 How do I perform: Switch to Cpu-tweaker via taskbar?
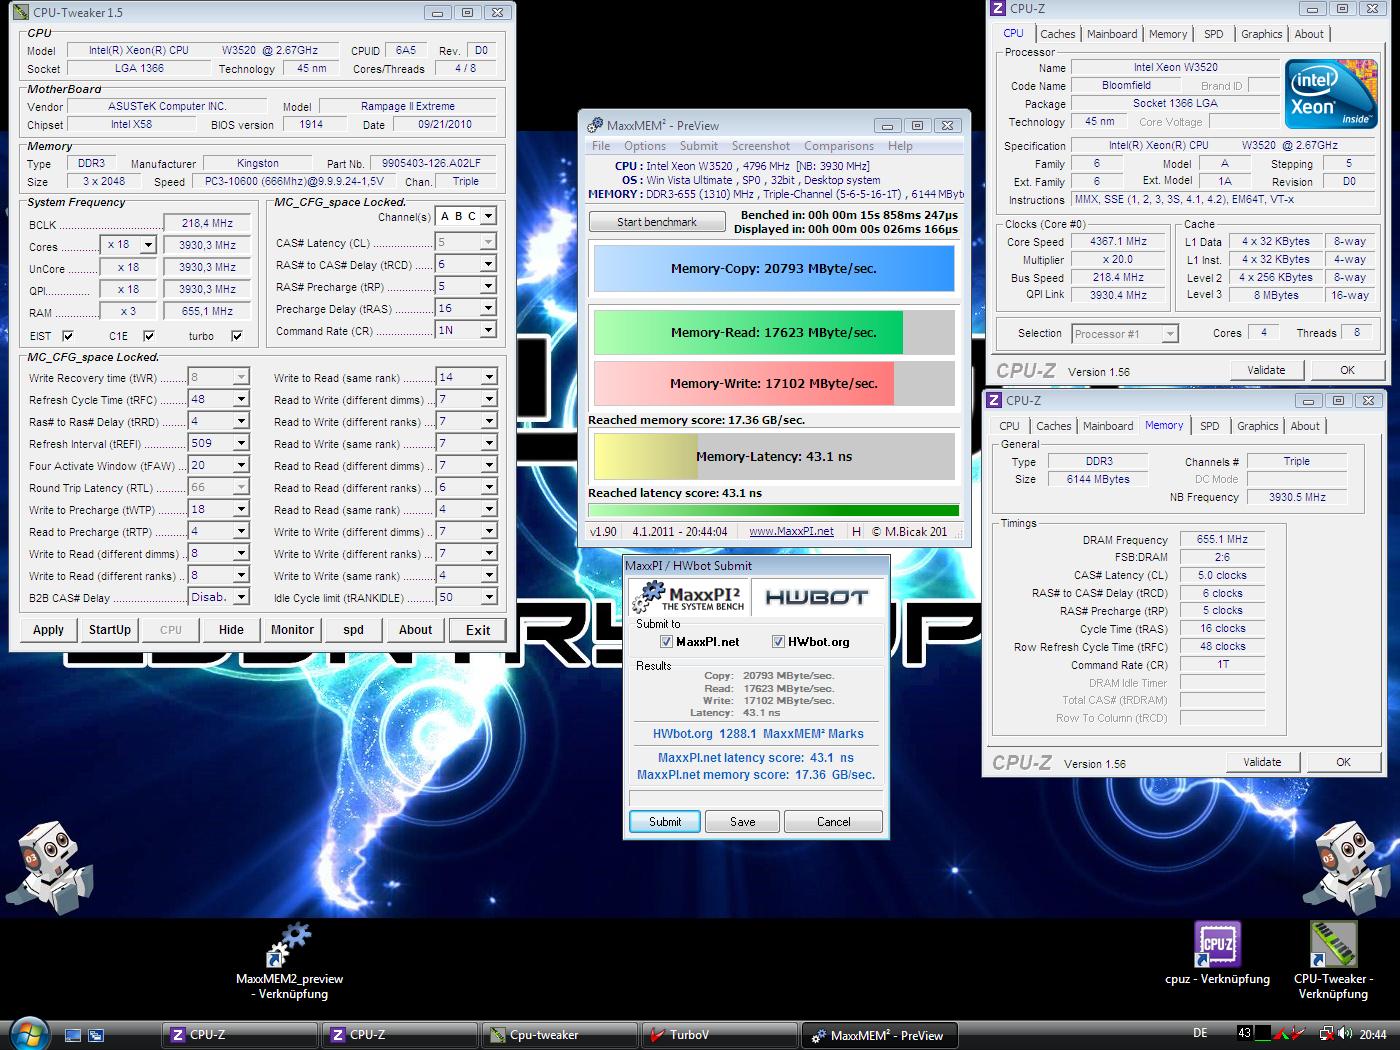point(559,1035)
